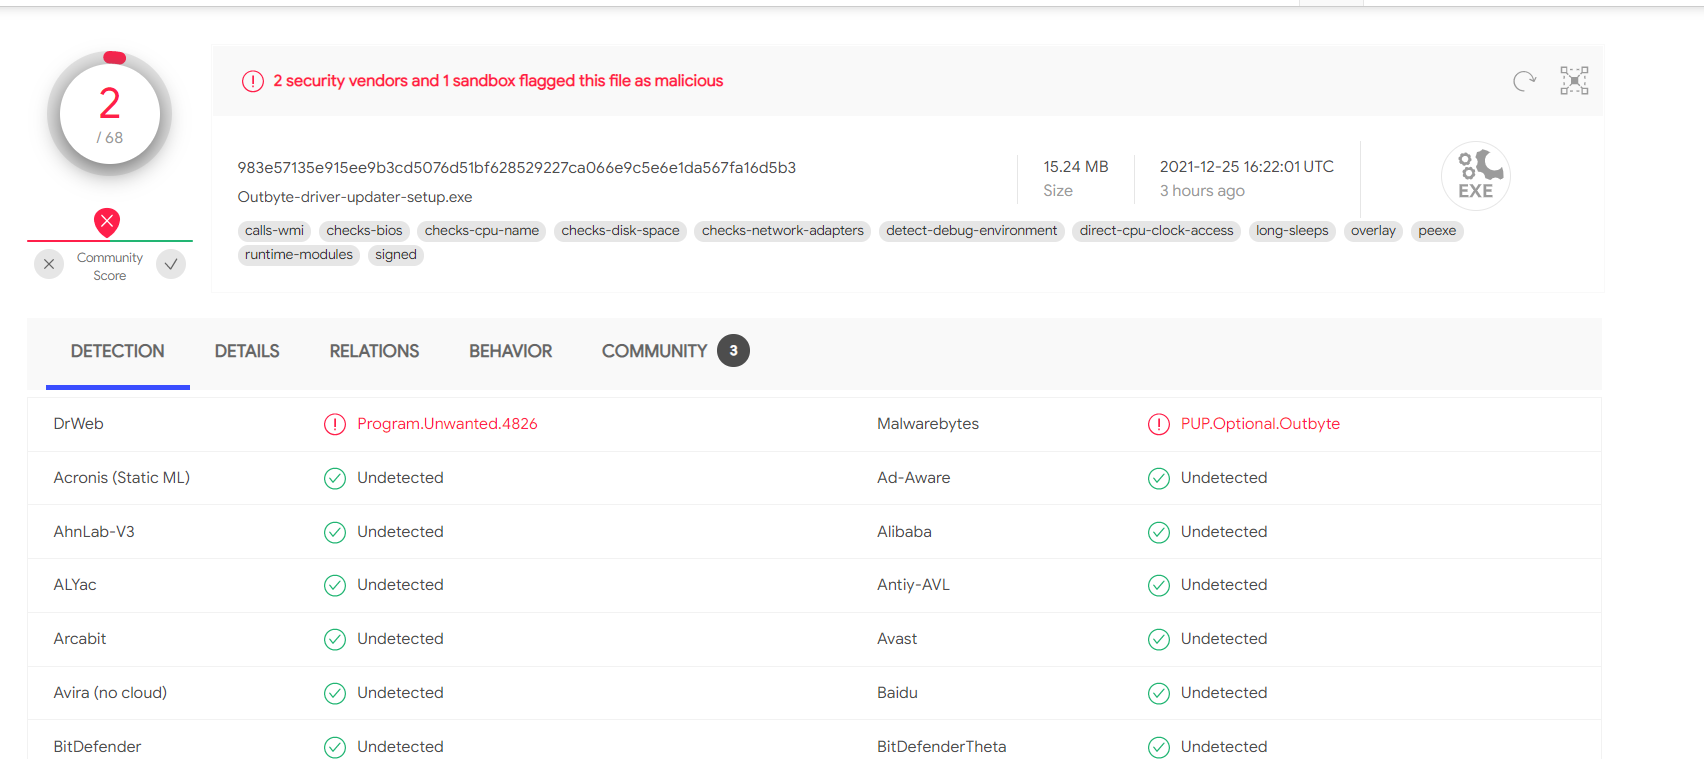The image size is (1704, 759).
Task: Vote file as harmless with checkmark button
Action: click(171, 264)
